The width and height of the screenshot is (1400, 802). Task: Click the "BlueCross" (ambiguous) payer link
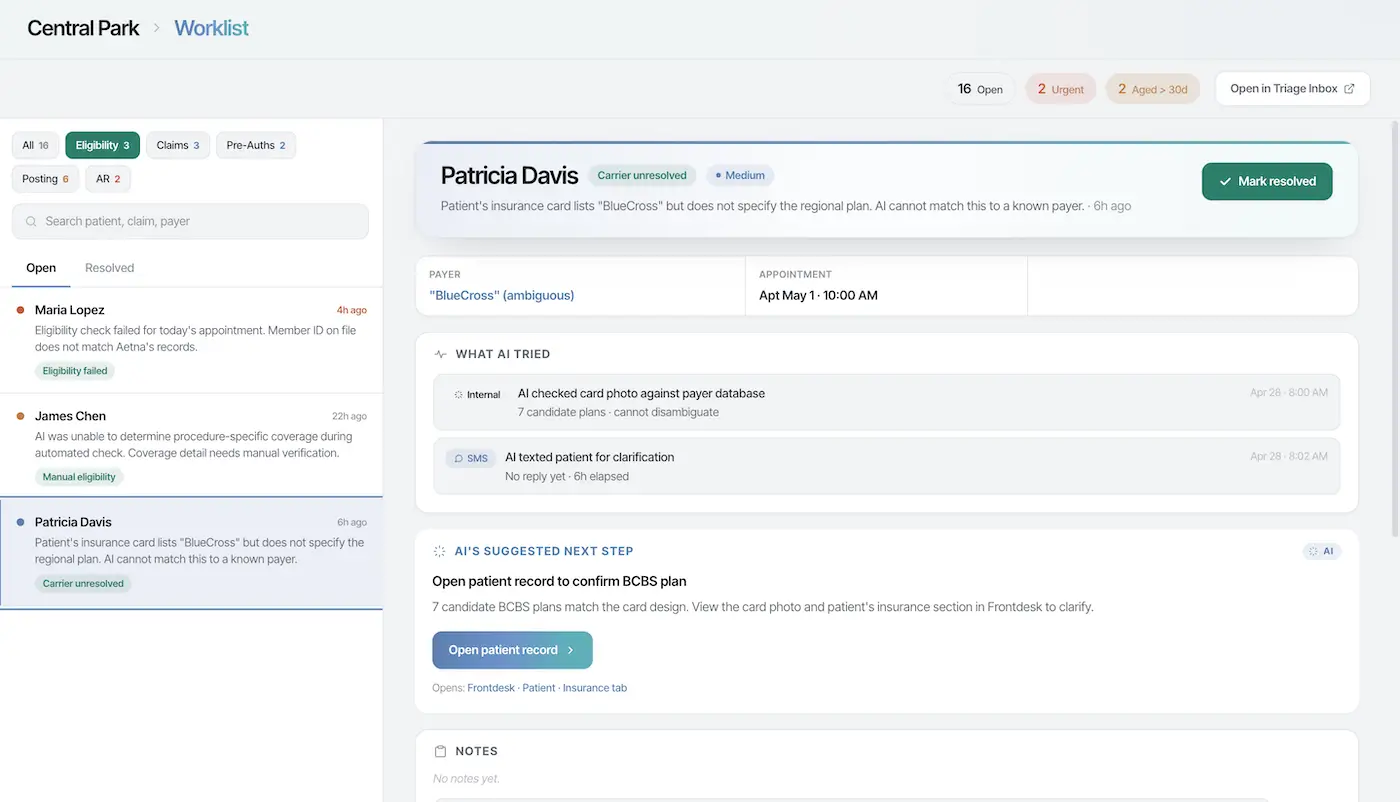[x=501, y=296]
